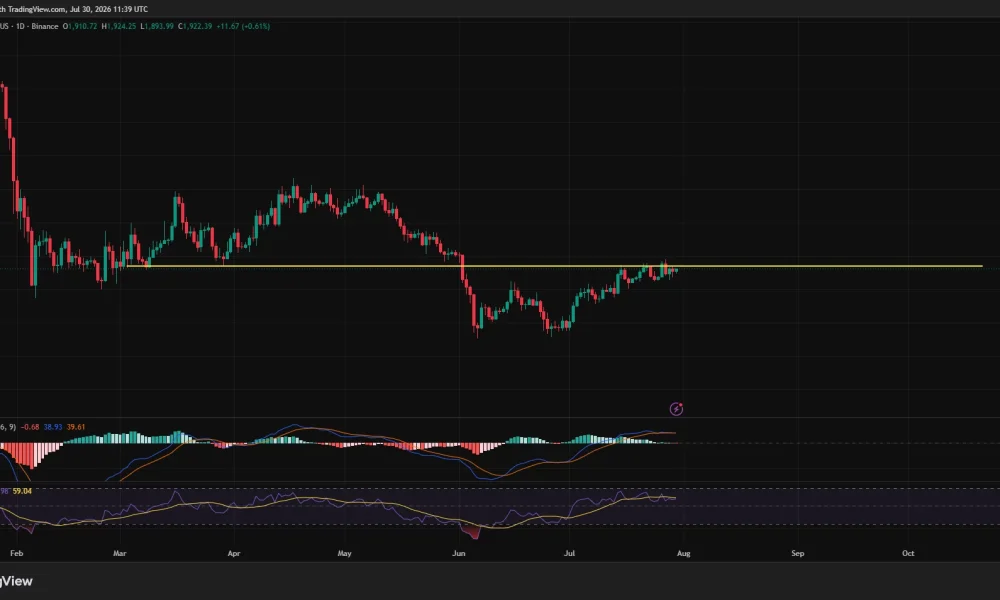Click the purple lightning event icon
This screenshot has width=1000, height=600.
point(676,409)
